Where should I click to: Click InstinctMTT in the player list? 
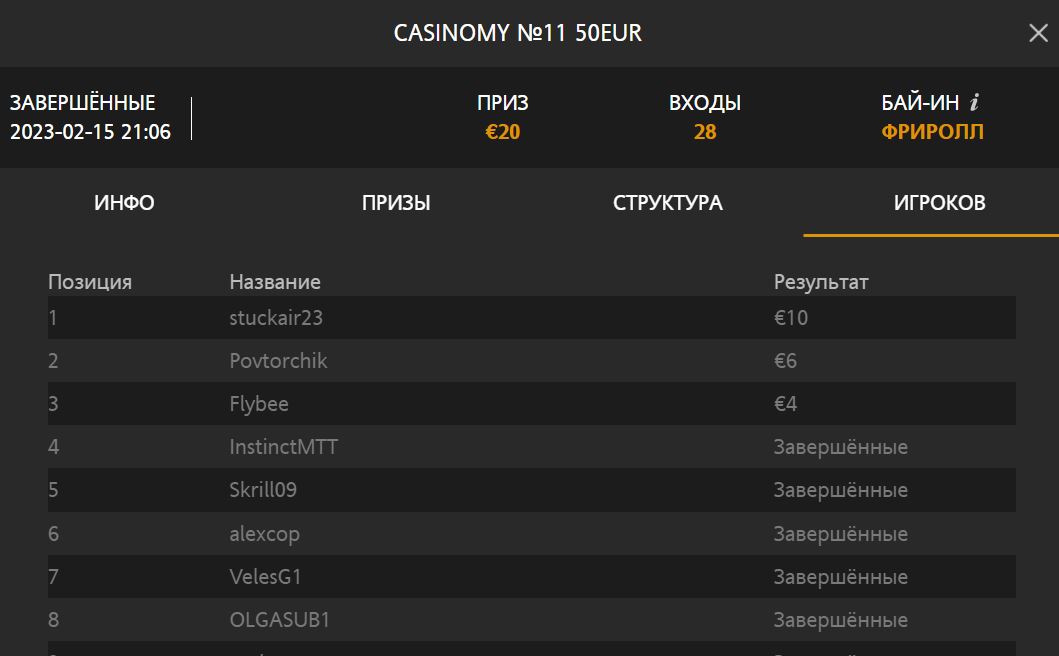point(284,447)
